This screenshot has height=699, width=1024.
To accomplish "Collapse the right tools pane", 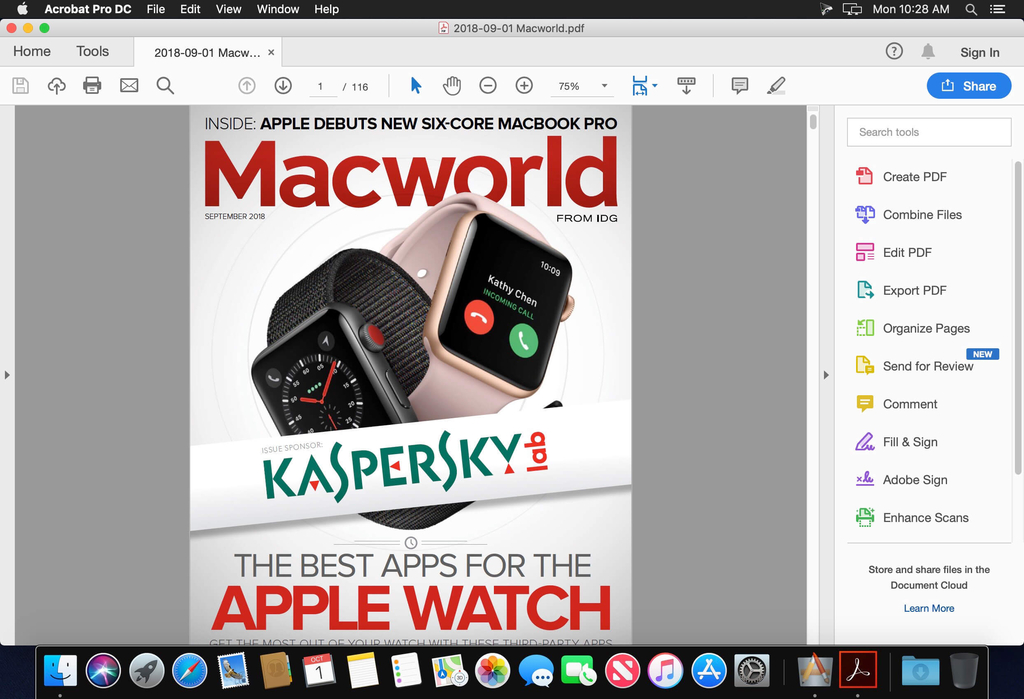I will (x=826, y=375).
